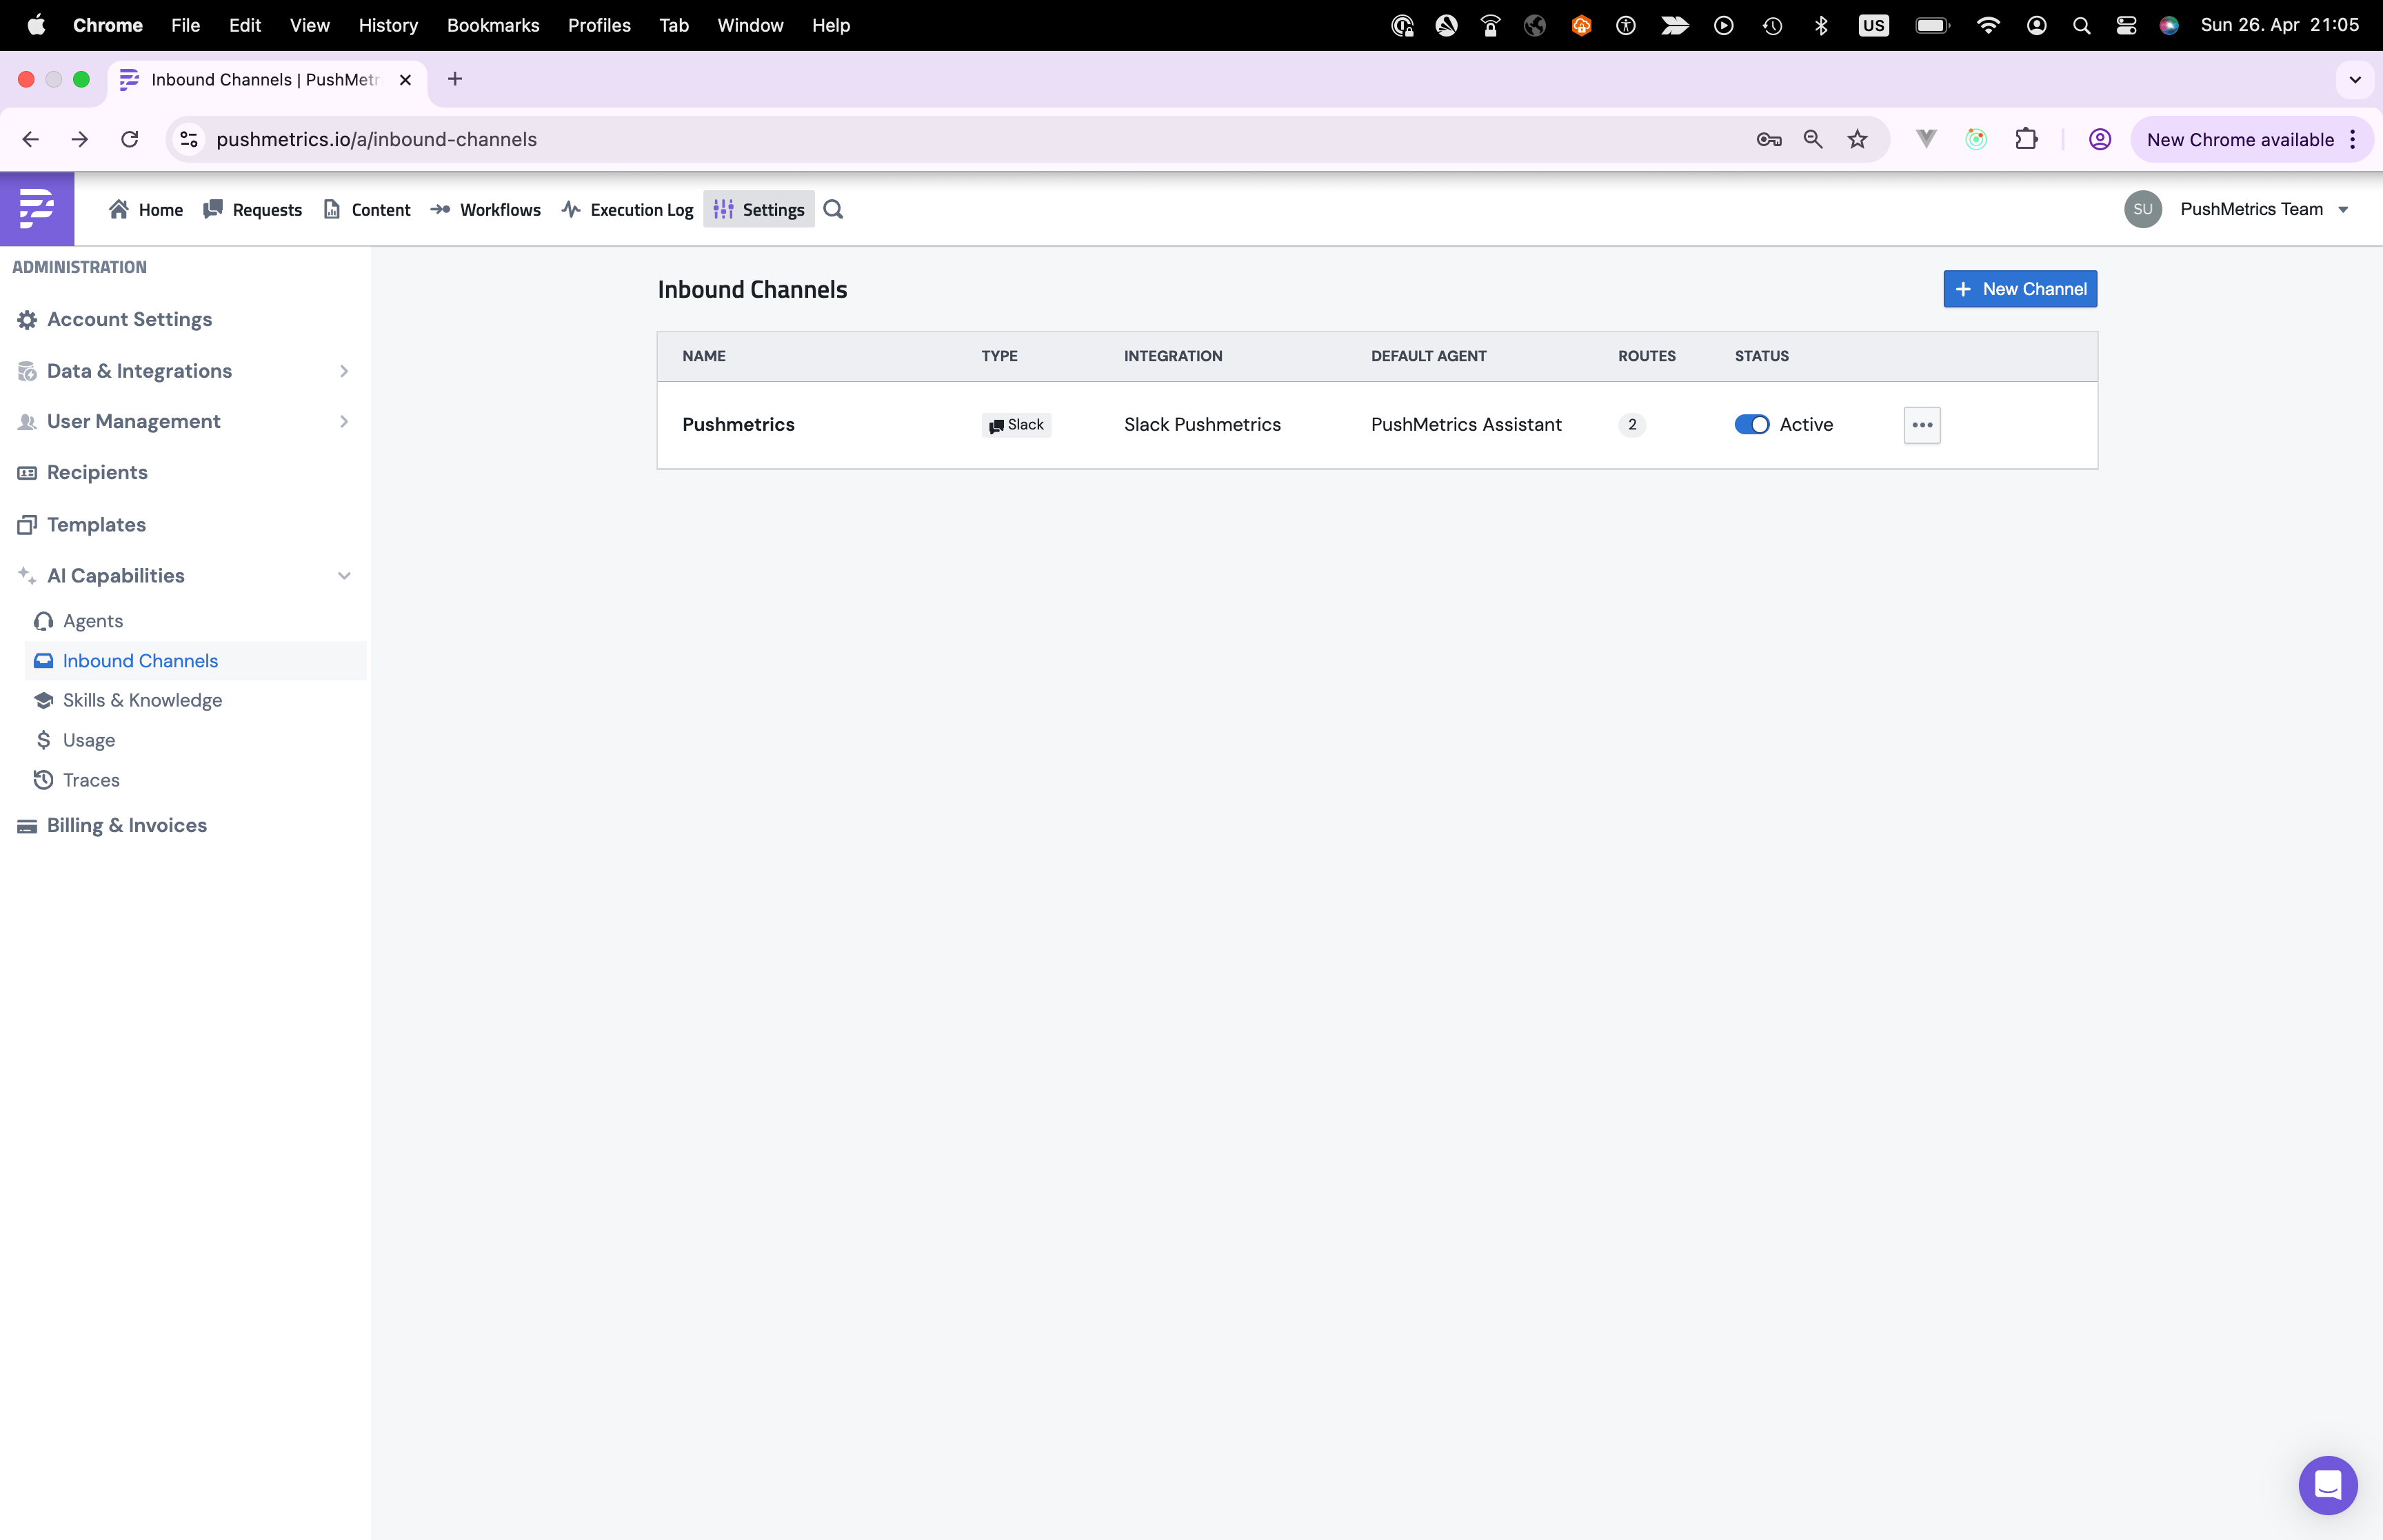Bookmark this page with the star icon
Screen dimensions: 2383x1540
[1857, 139]
